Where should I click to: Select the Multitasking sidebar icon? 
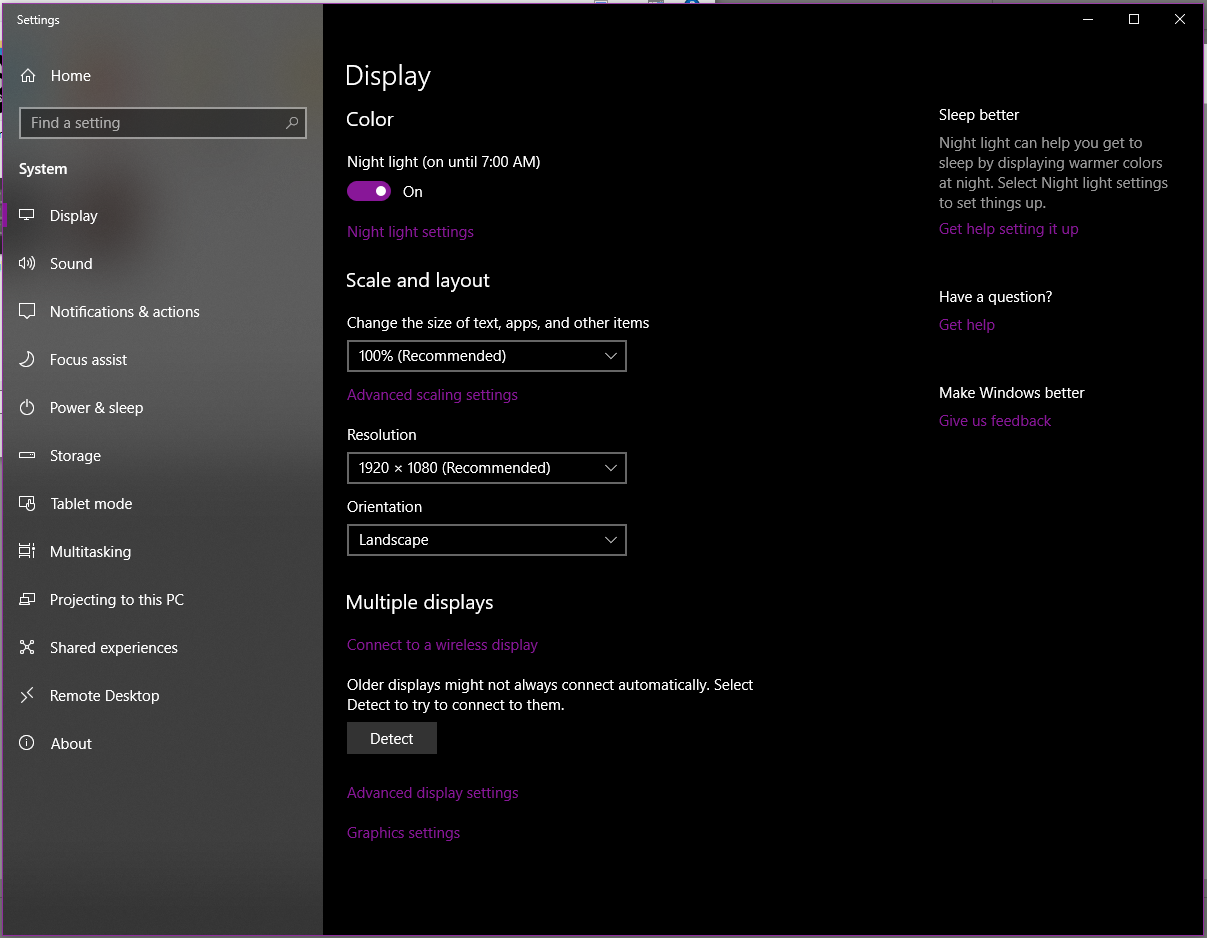(x=27, y=551)
